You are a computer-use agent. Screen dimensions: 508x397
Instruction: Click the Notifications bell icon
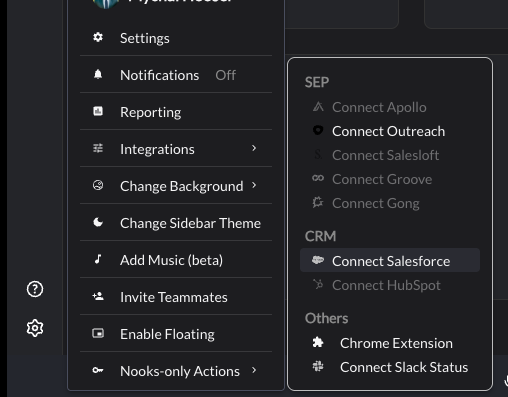coord(98,74)
